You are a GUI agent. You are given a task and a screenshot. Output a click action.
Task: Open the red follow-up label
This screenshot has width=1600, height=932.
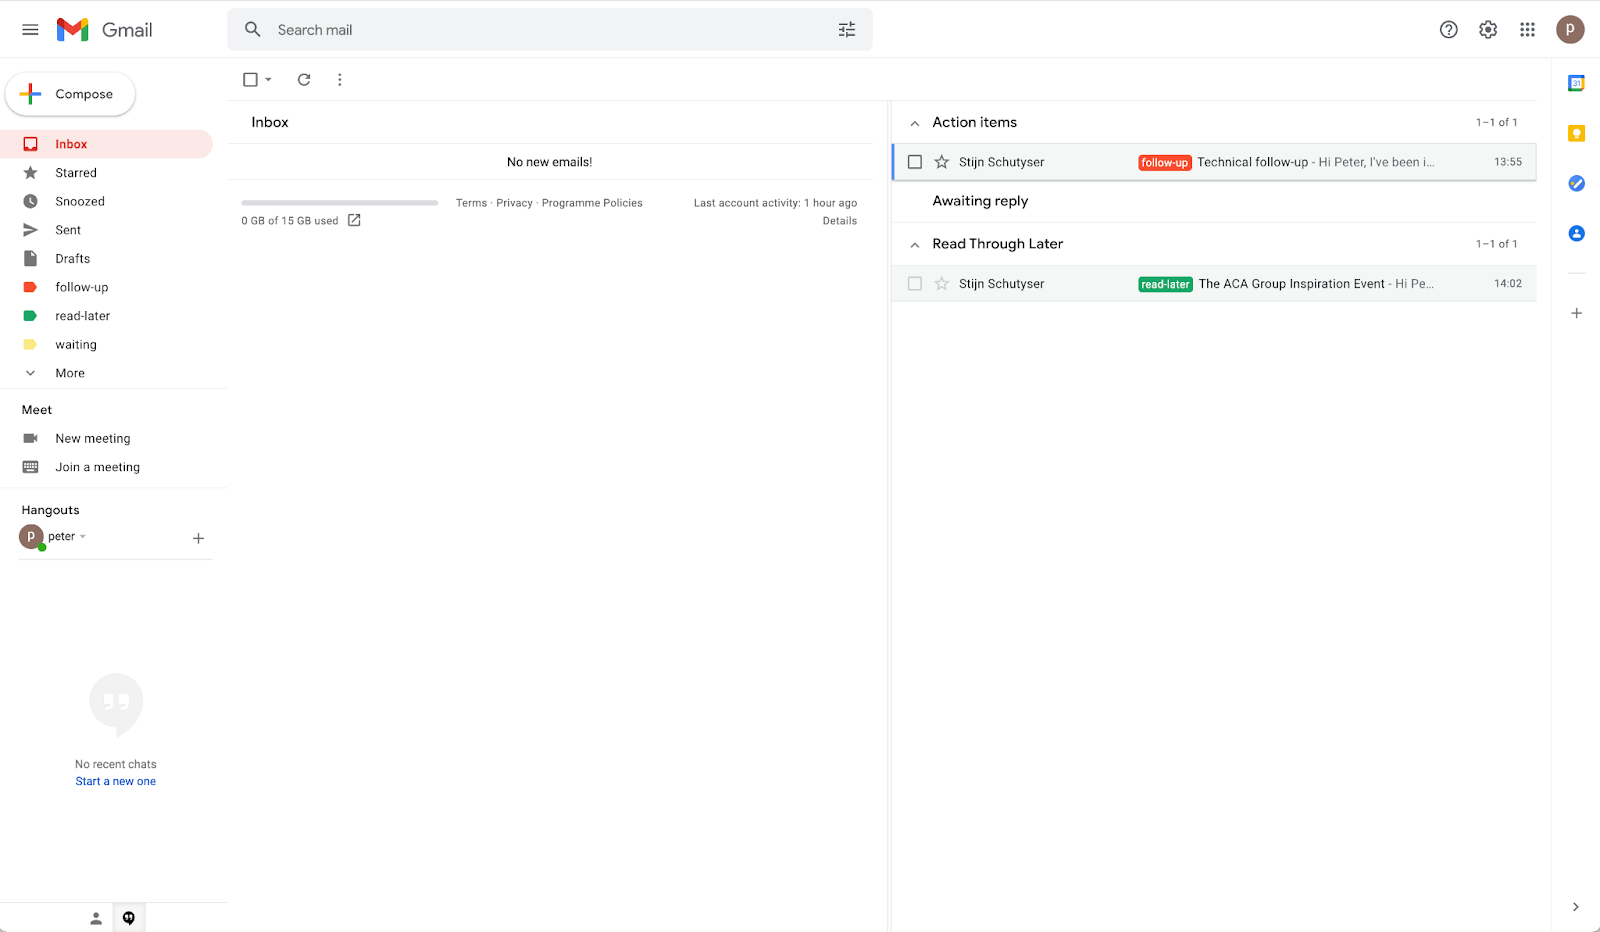(81, 287)
